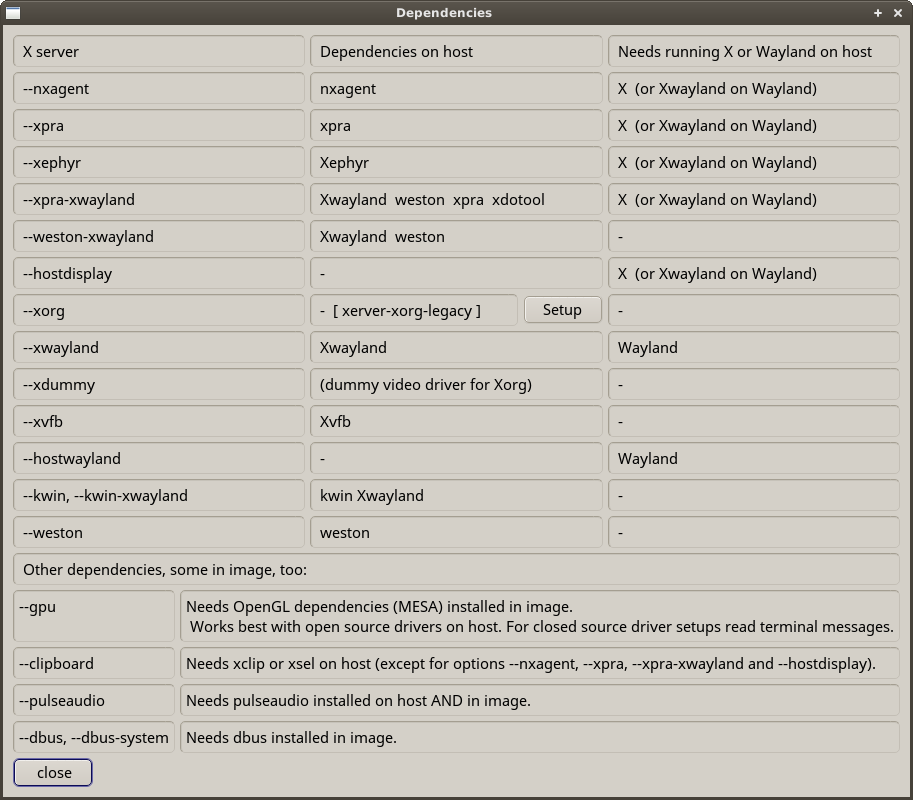Click Needs pulseaudio installed description

(x=540, y=700)
